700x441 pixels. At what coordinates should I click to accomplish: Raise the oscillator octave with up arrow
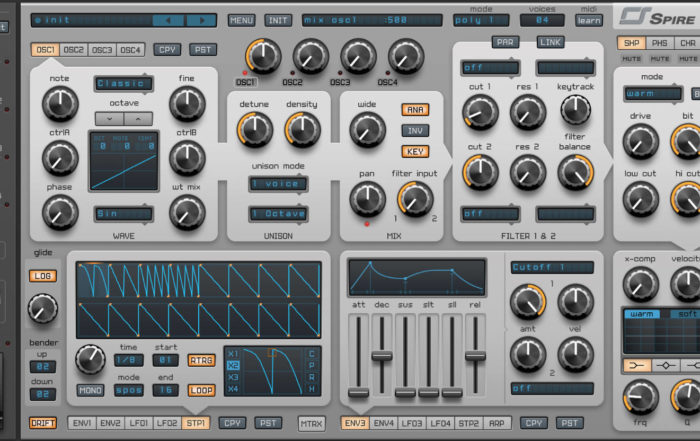(x=138, y=119)
